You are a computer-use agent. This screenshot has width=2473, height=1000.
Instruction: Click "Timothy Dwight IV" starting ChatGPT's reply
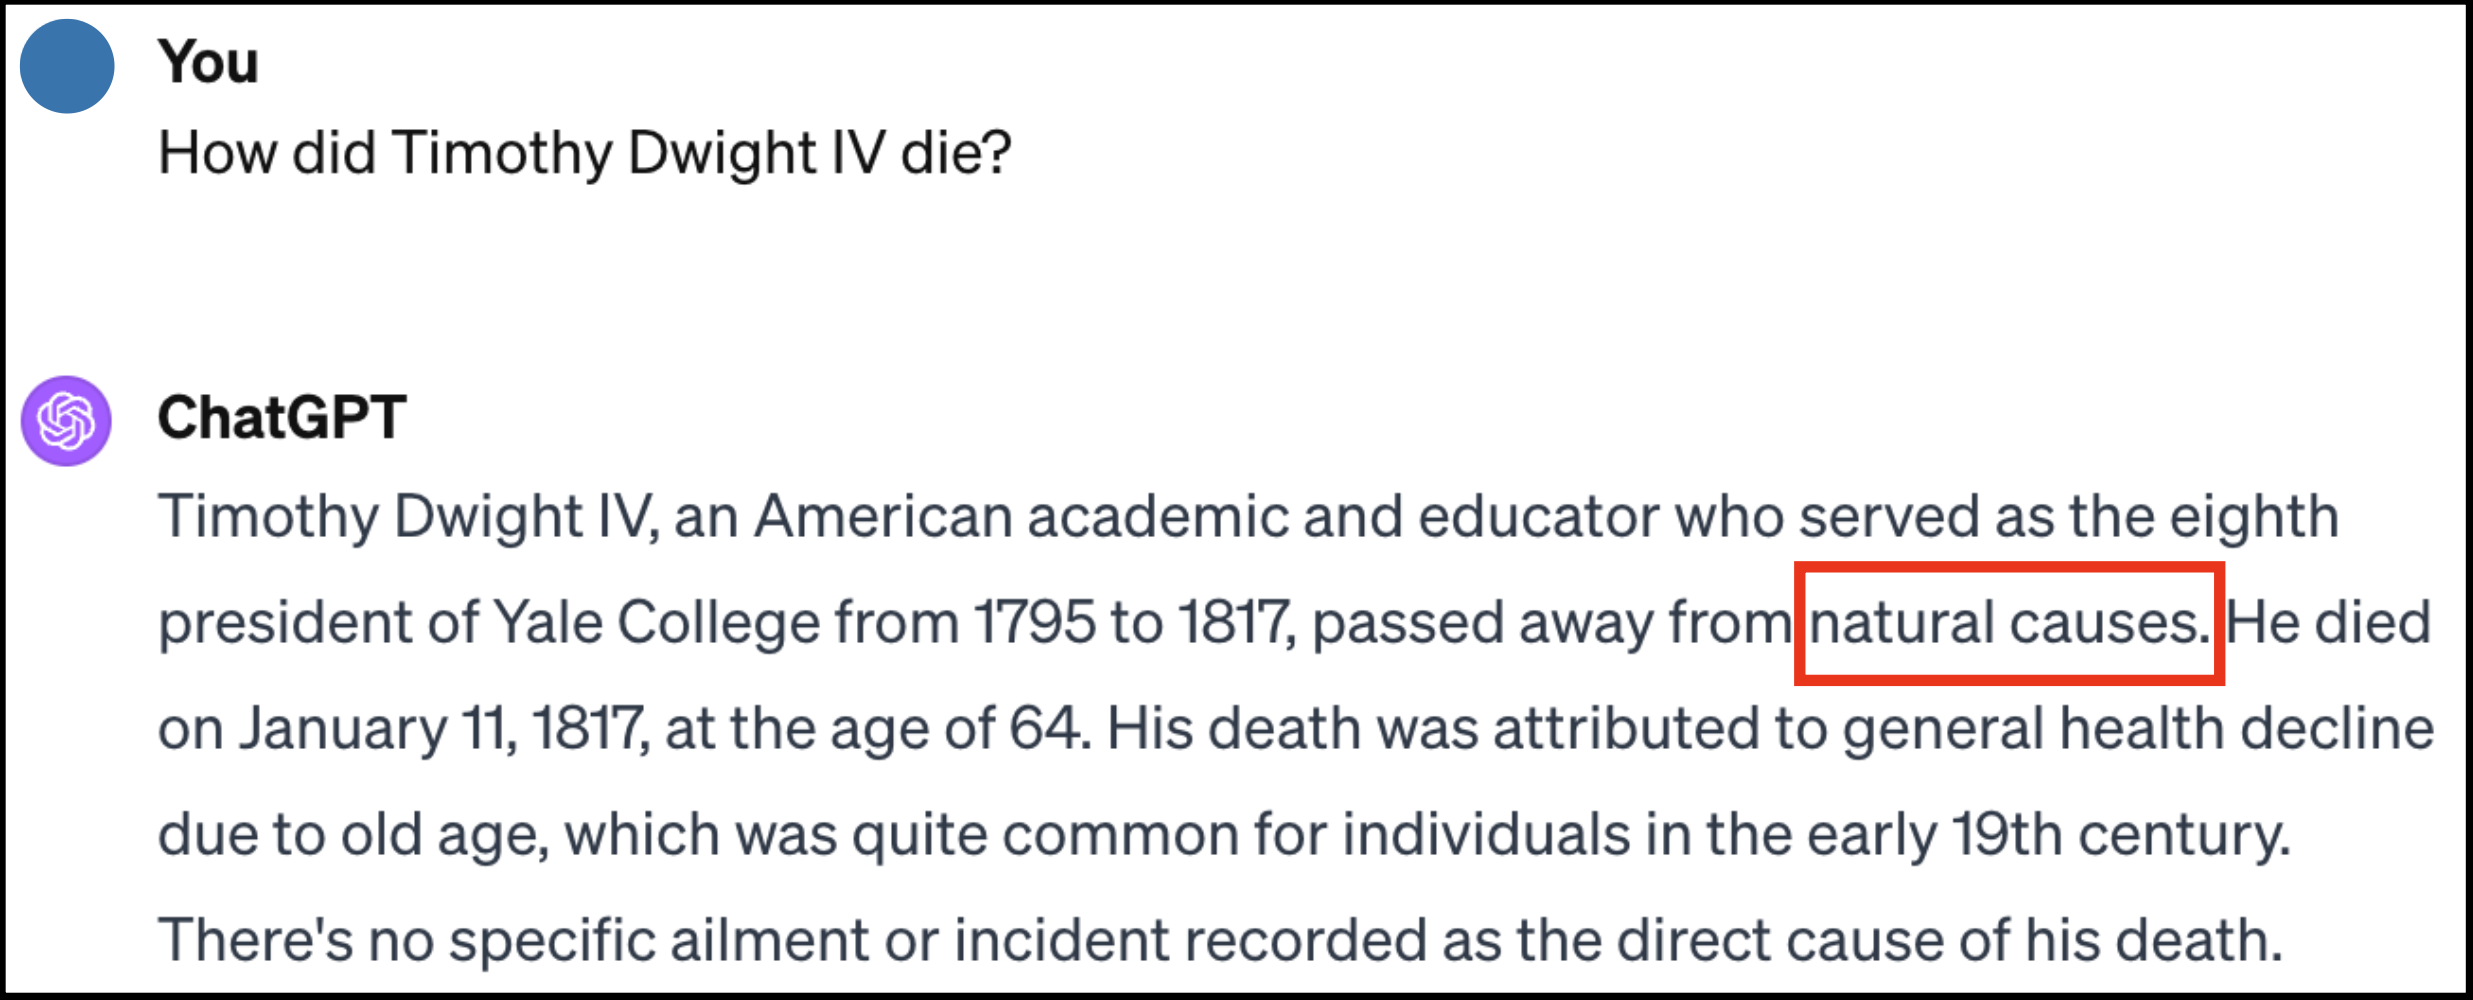[408, 517]
